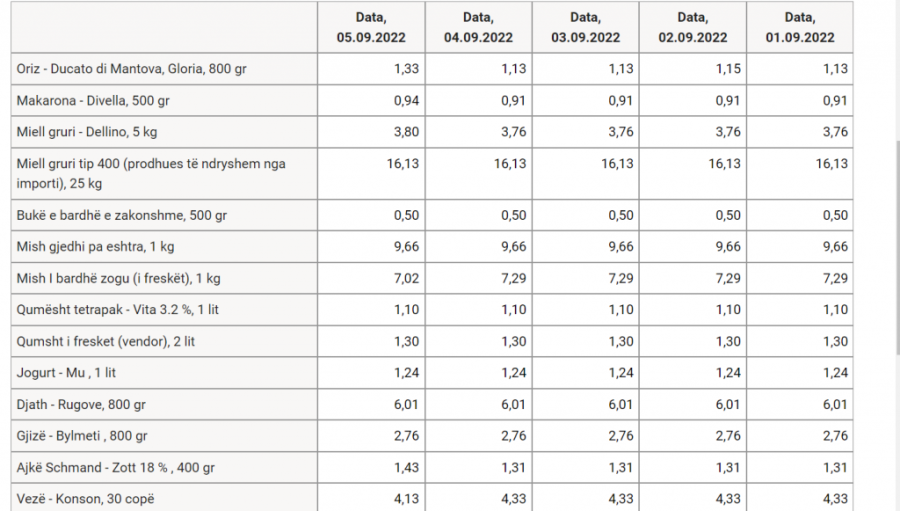The image size is (900, 511).
Task: Click the Data 02.09.2022 column header
Action: 693,28
